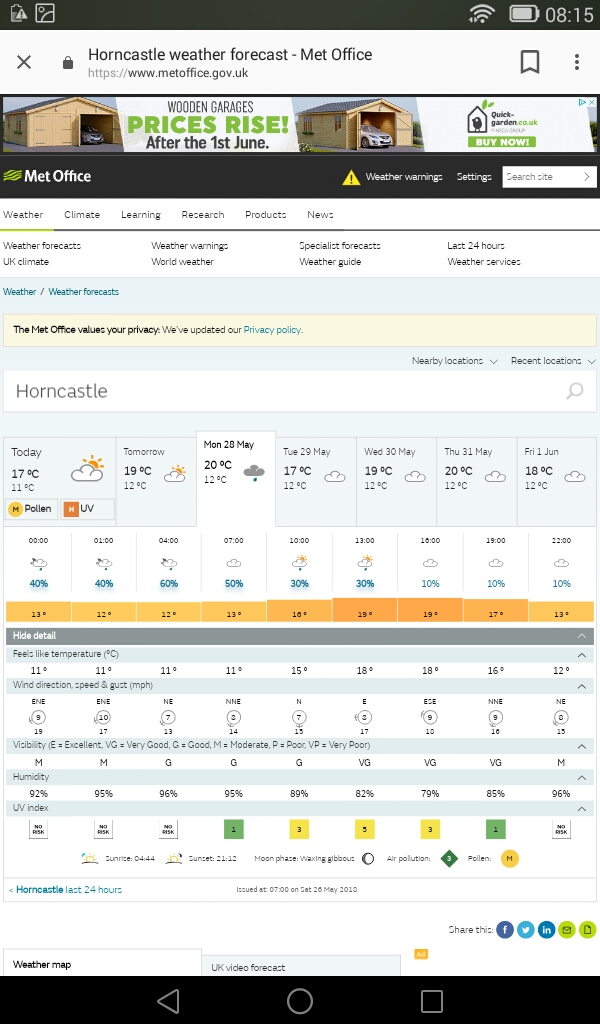The image size is (600, 1024).
Task: Tap the sunrise 04:44 icon
Action: 89,858
